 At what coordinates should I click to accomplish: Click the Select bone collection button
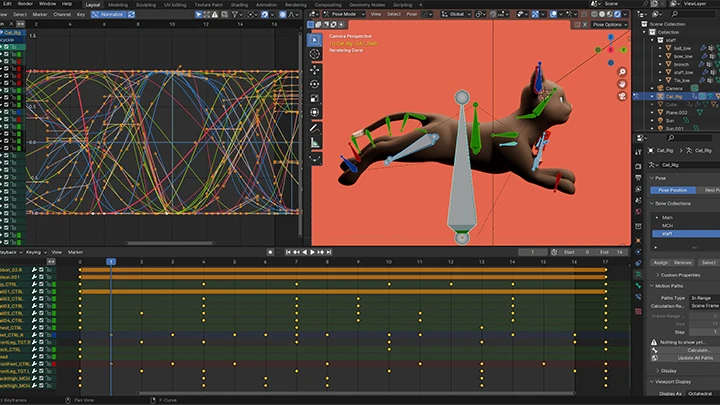click(709, 263)
